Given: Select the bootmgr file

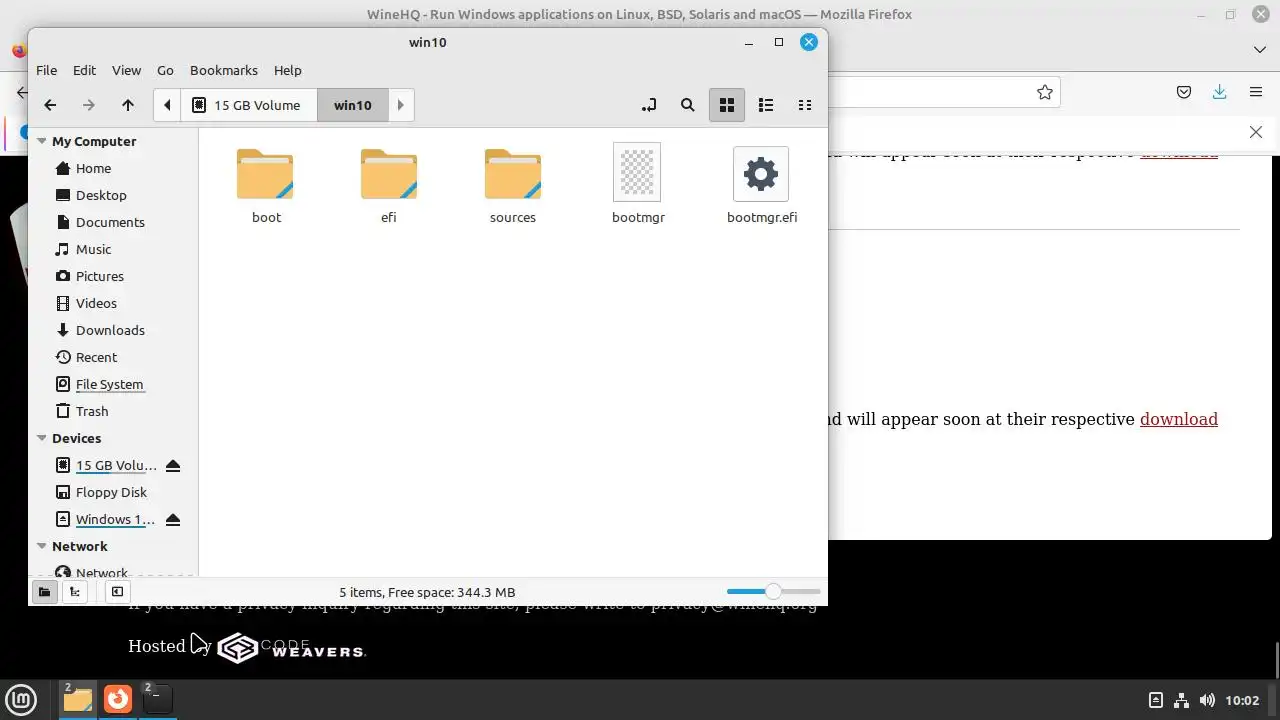Looking at the screenshot, I should coord(638,186).
